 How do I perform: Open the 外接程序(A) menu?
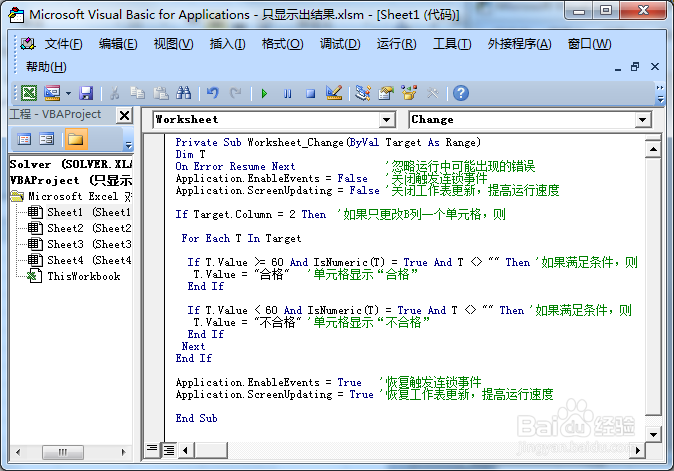click(x=519, y=44)
